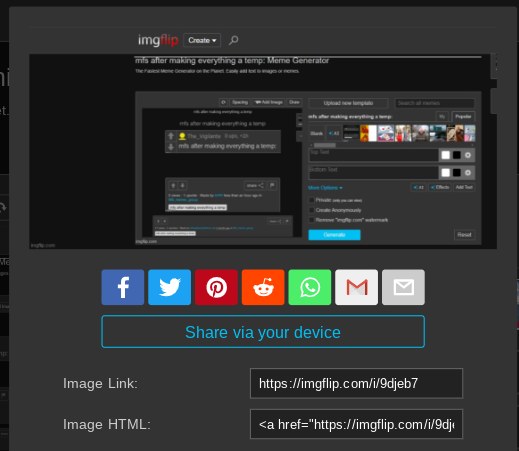Click the blue Generate button
Screen dimensions: 519x451
tap(334, 235)
